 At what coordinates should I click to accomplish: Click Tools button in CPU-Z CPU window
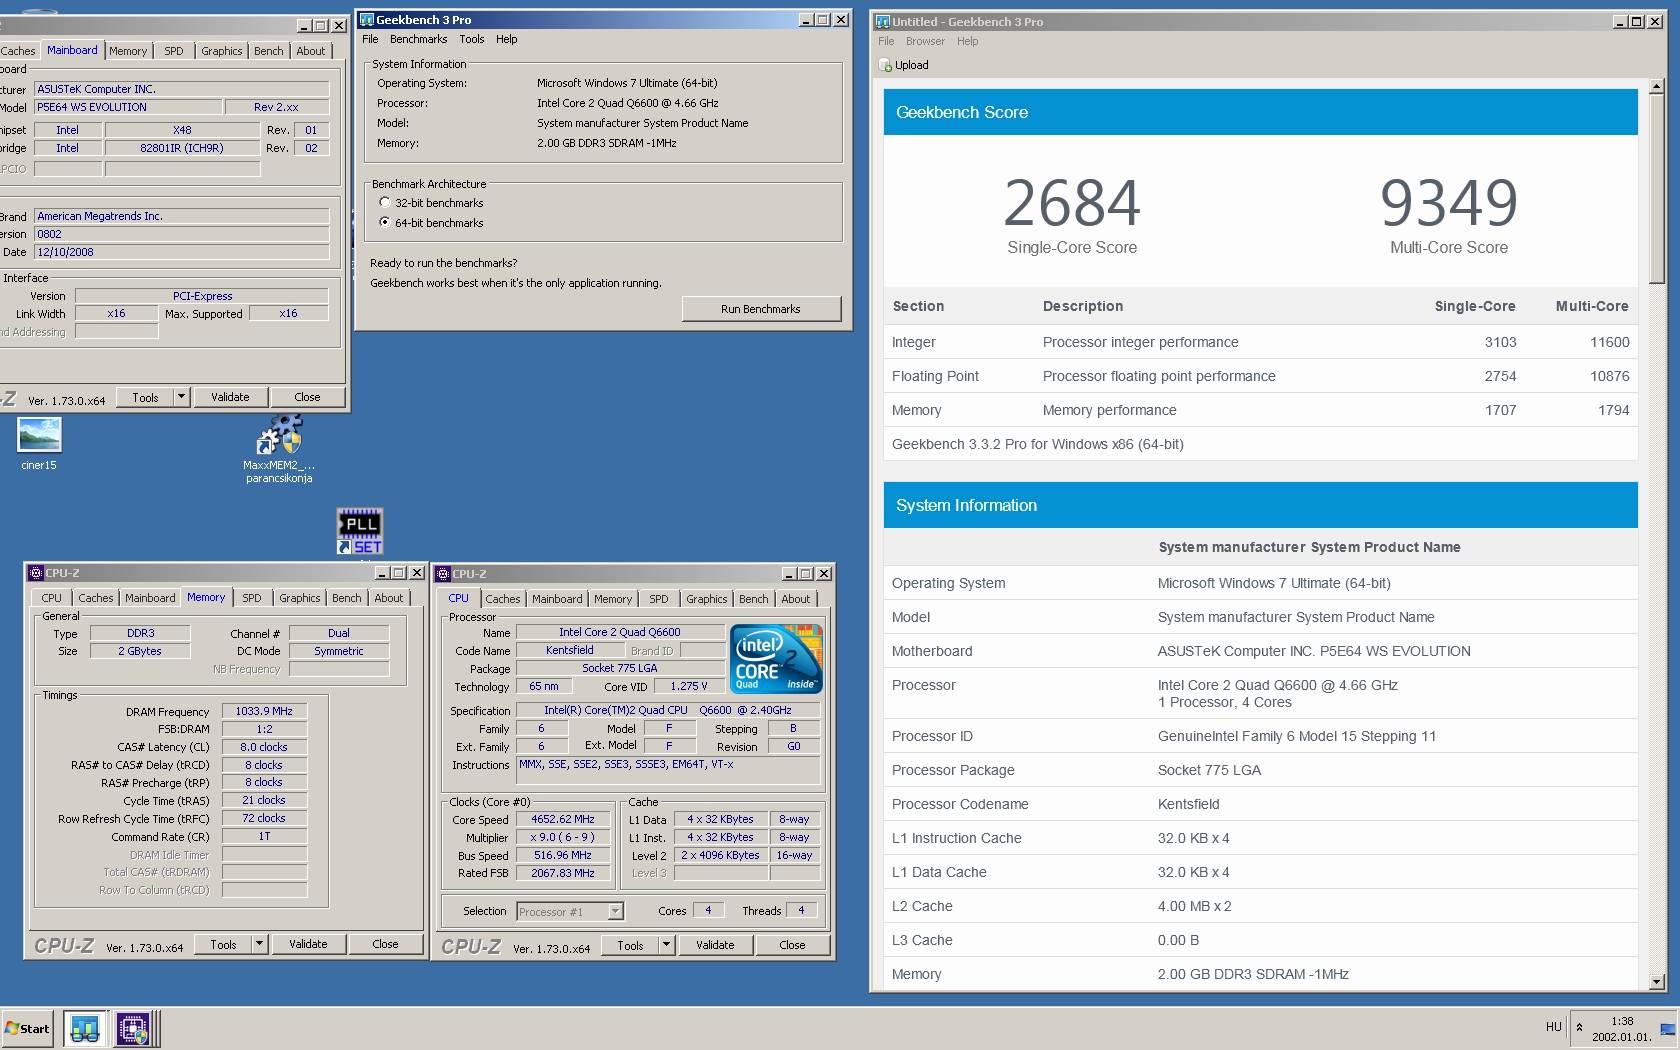tap(630, 945)
